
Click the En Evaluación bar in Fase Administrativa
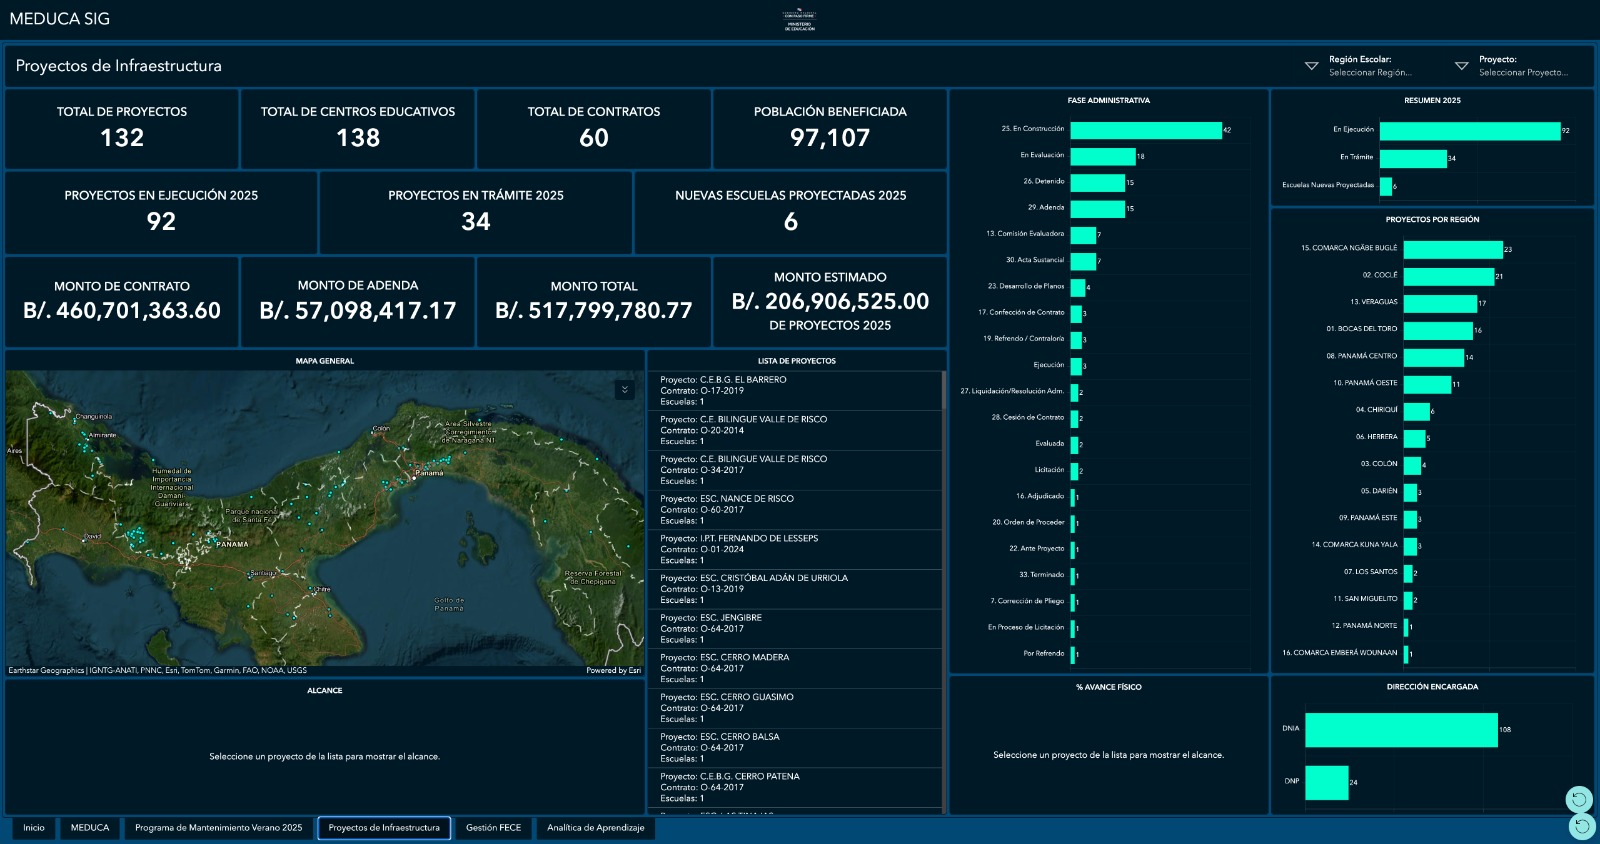click(x=1103, y=156)
